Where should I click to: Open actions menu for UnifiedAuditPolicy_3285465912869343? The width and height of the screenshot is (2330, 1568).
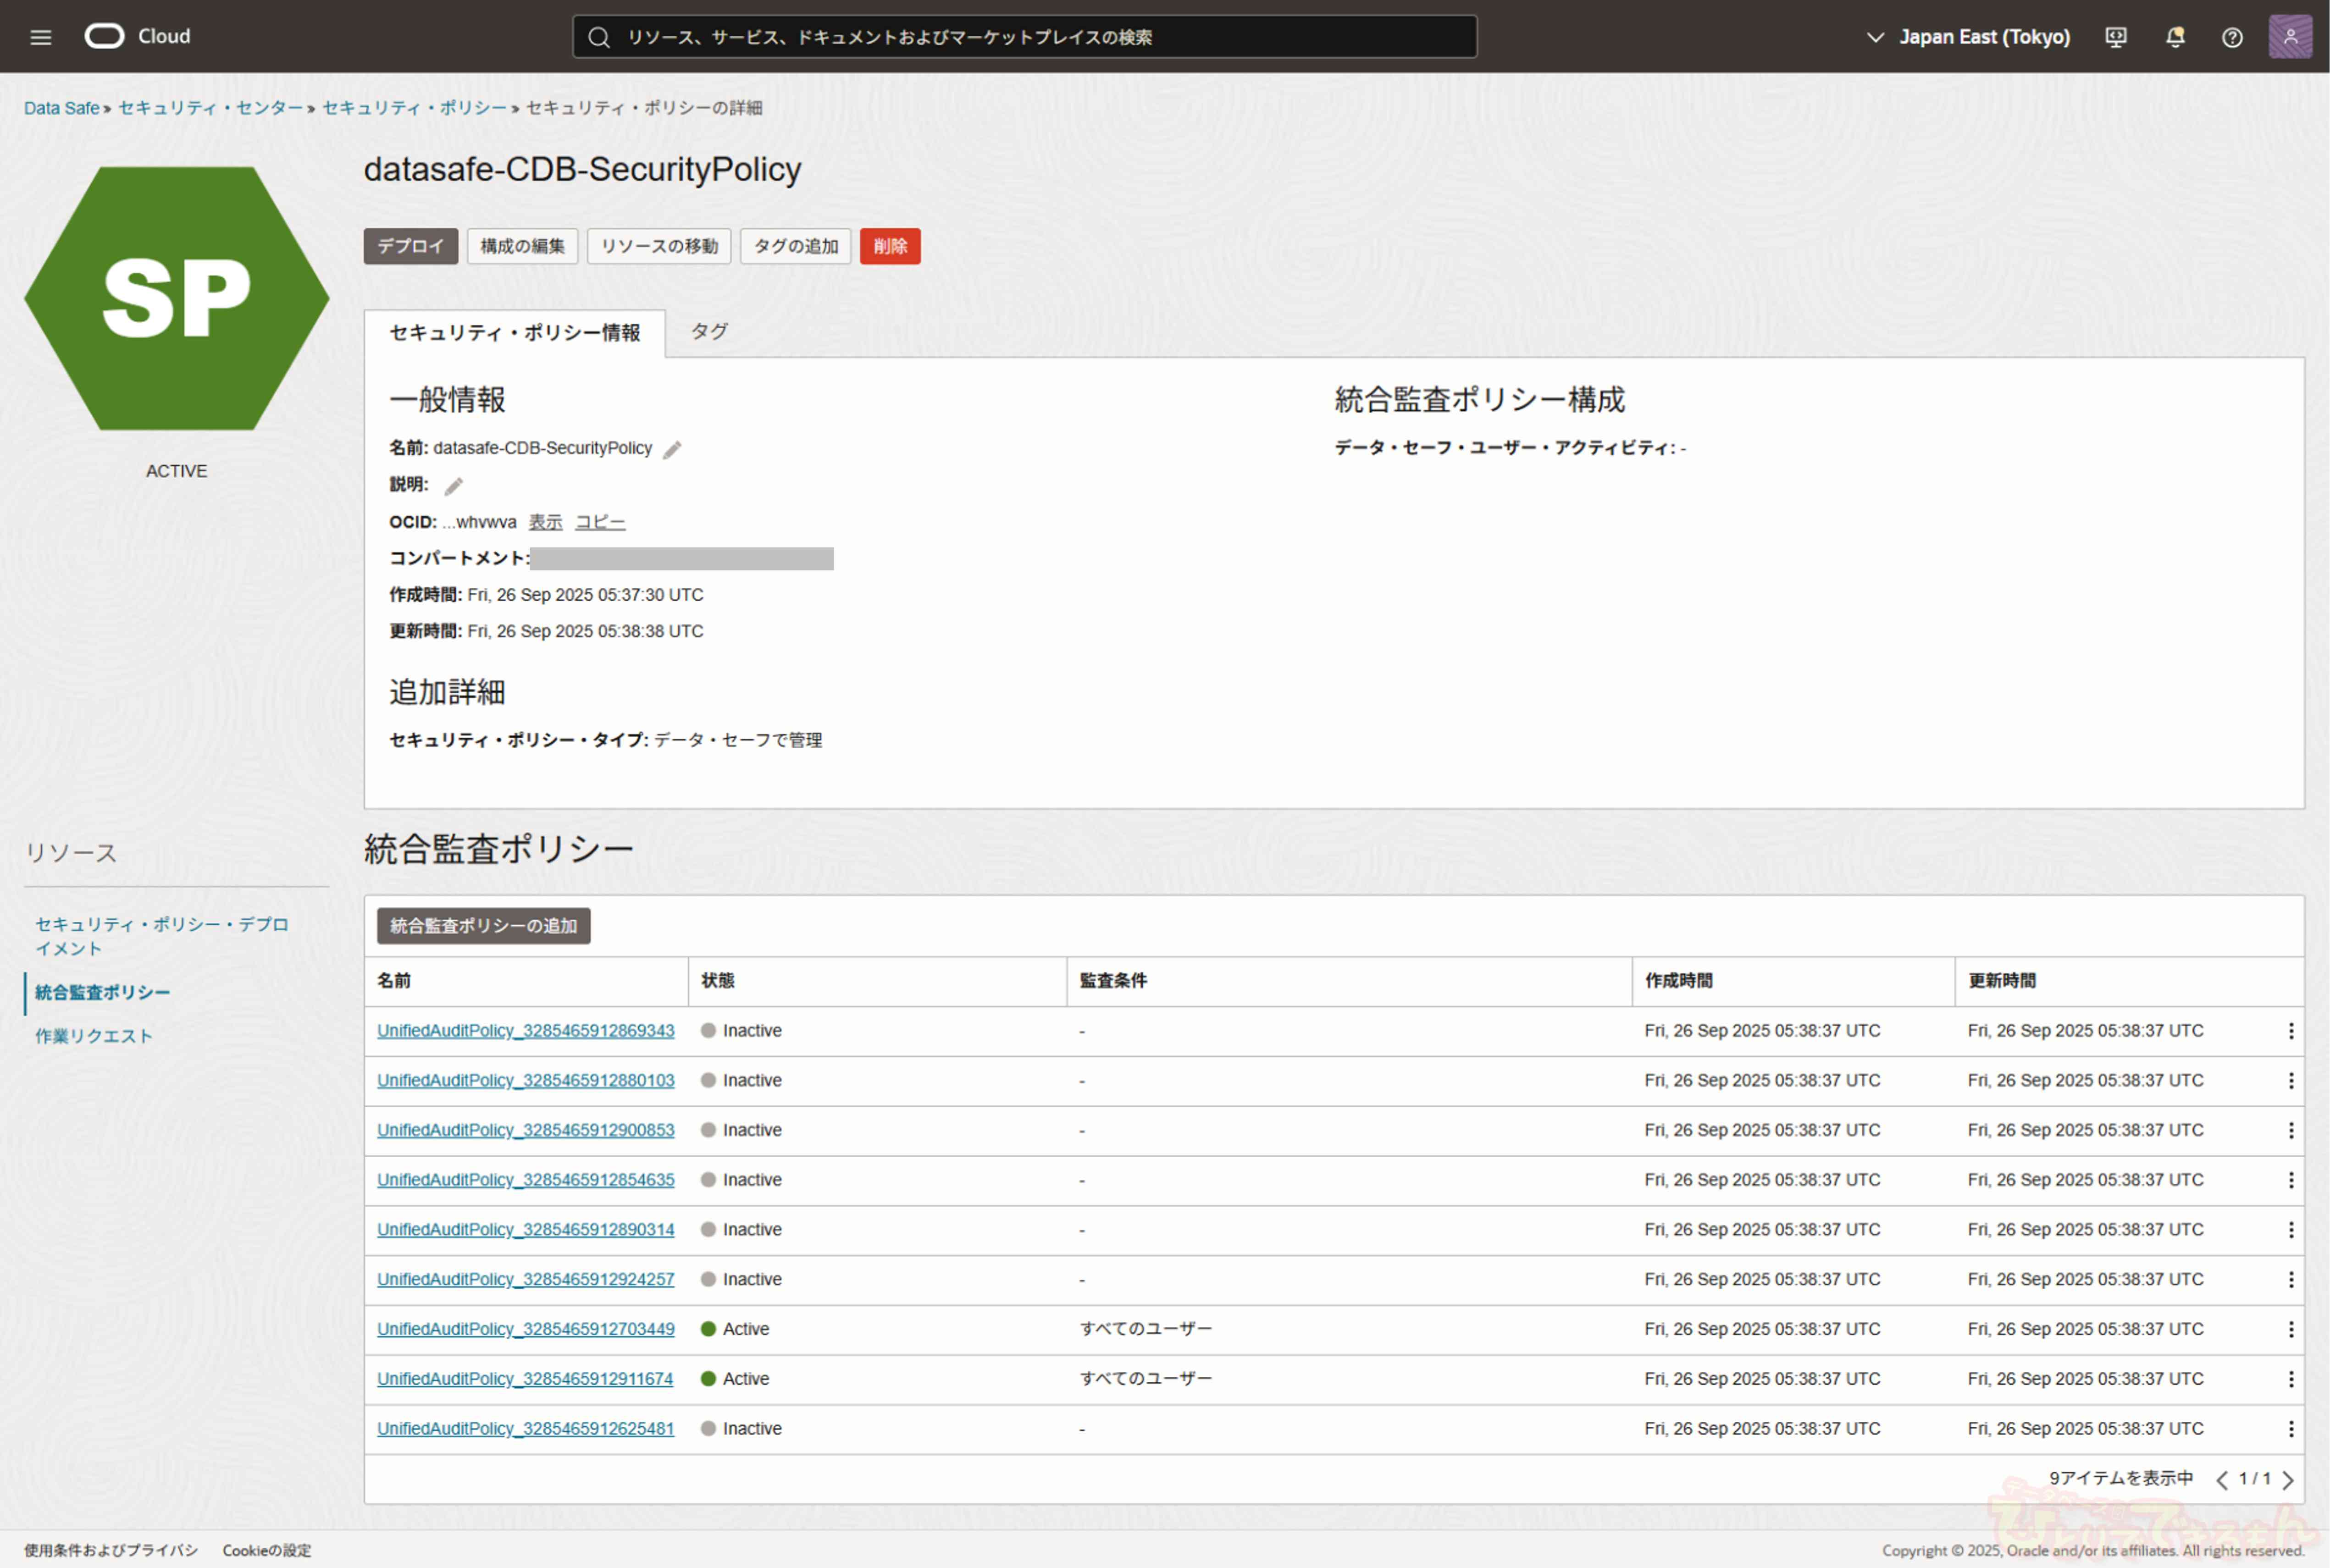pos(2290,1031)
